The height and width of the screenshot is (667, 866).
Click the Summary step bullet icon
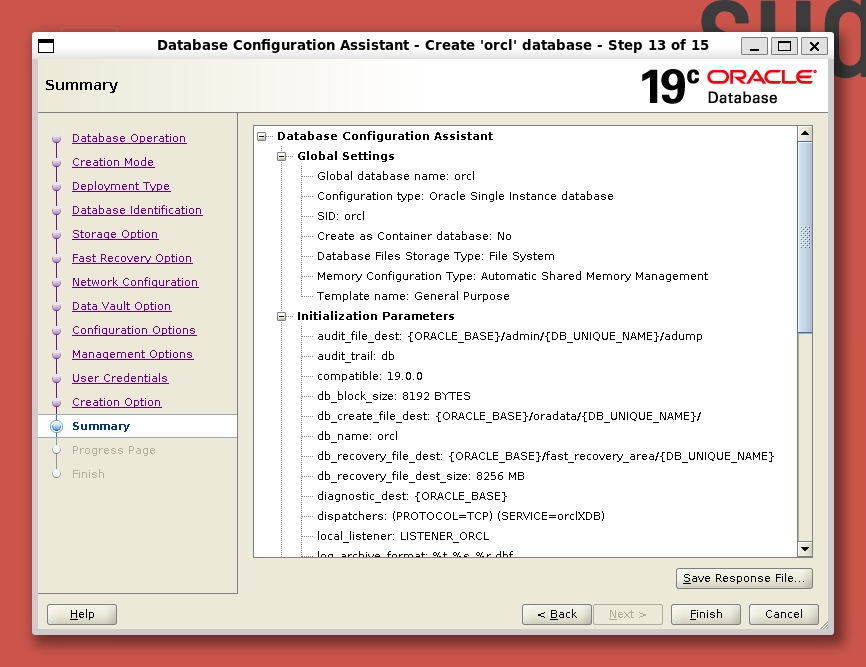coord(57,426)
